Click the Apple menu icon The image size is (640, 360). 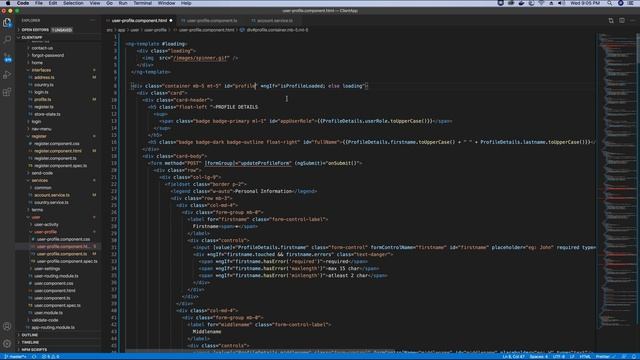[8, 3]
